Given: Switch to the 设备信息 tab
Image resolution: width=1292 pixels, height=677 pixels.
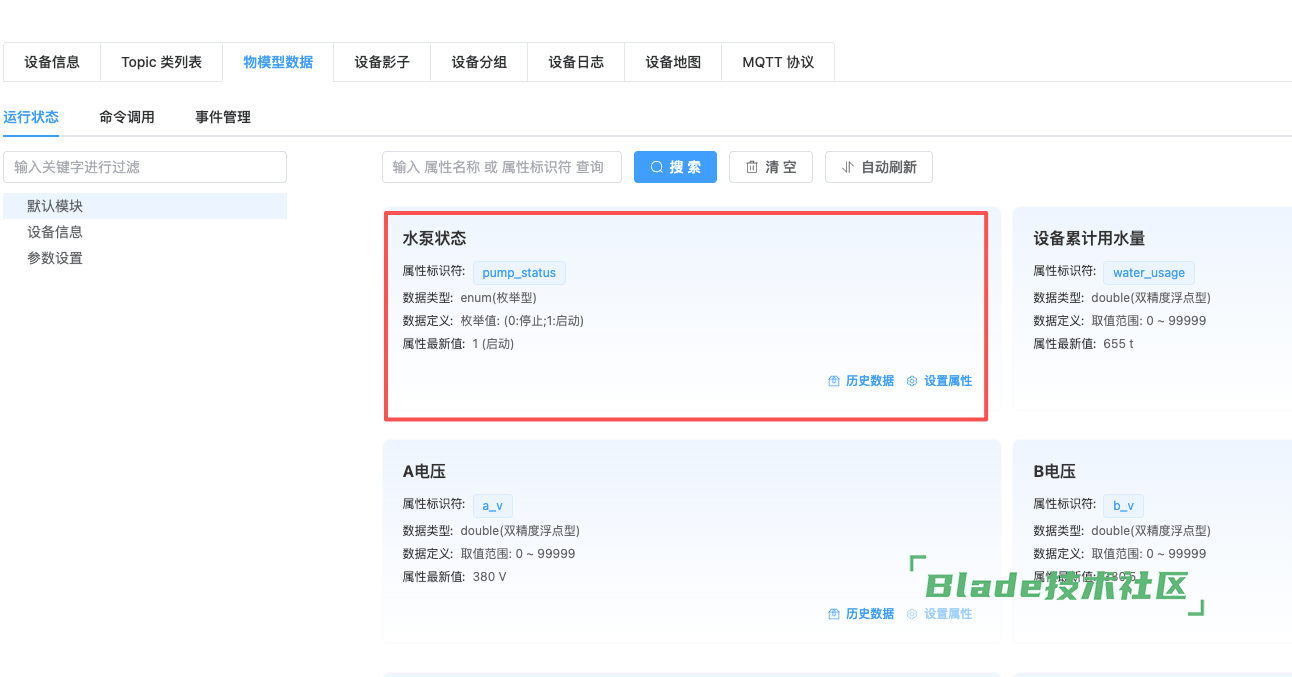Looking at the screenshot, I should click(x=52, y=62).
